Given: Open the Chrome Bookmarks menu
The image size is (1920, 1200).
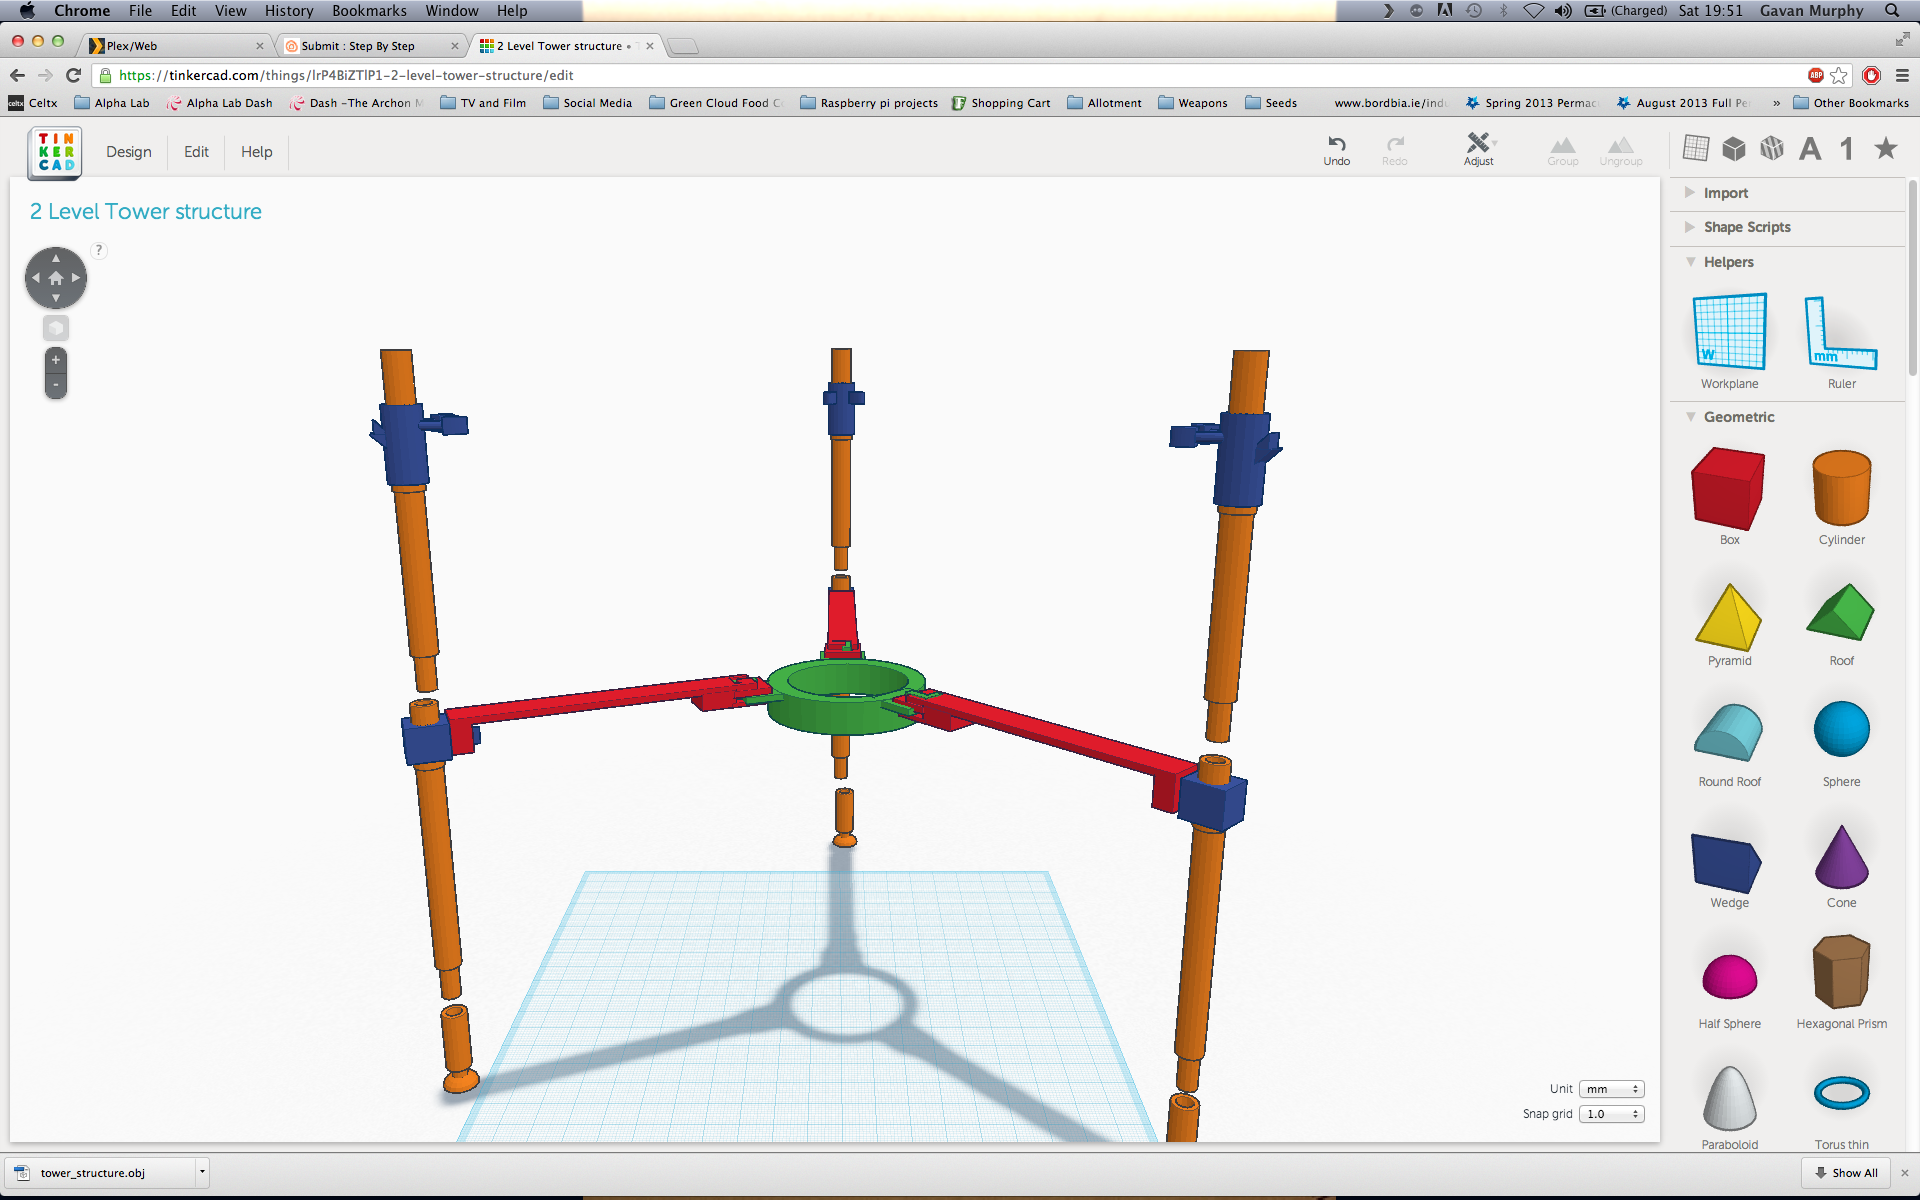Looking at the screenshot, I should click(369, 11).
